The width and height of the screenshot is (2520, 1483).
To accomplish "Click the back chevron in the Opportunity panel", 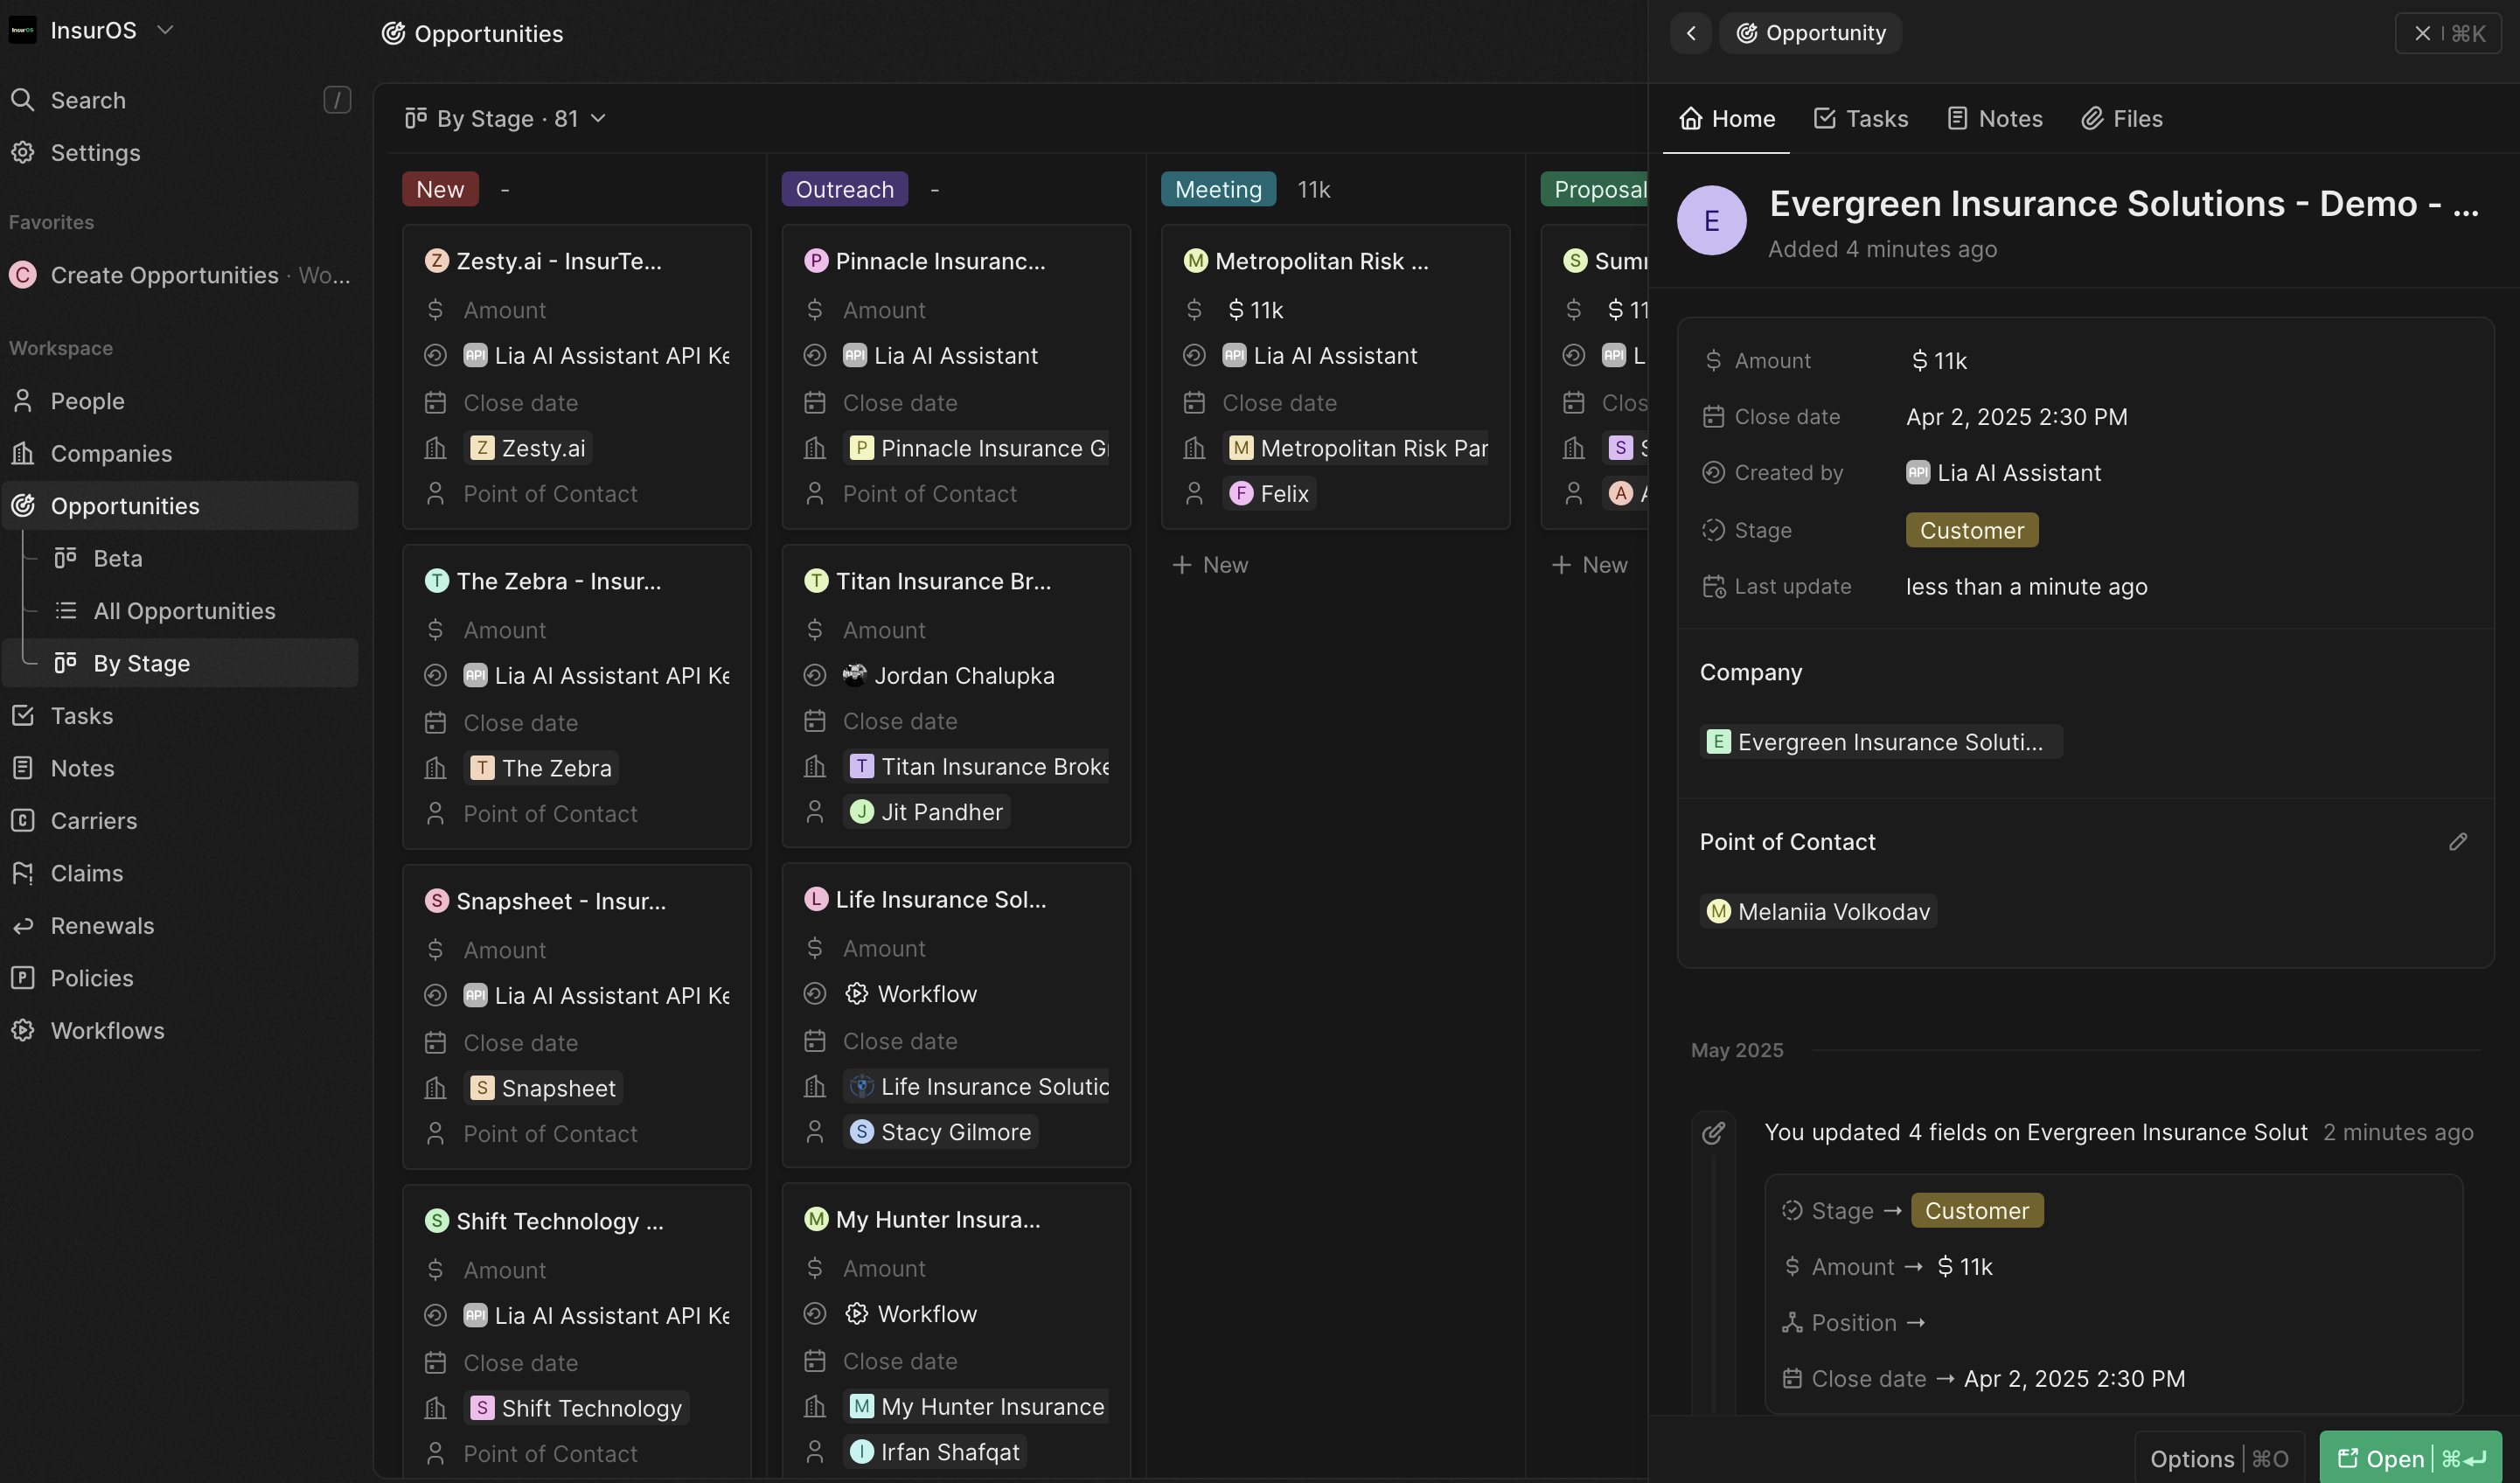I will click(x=1690, y=33).
